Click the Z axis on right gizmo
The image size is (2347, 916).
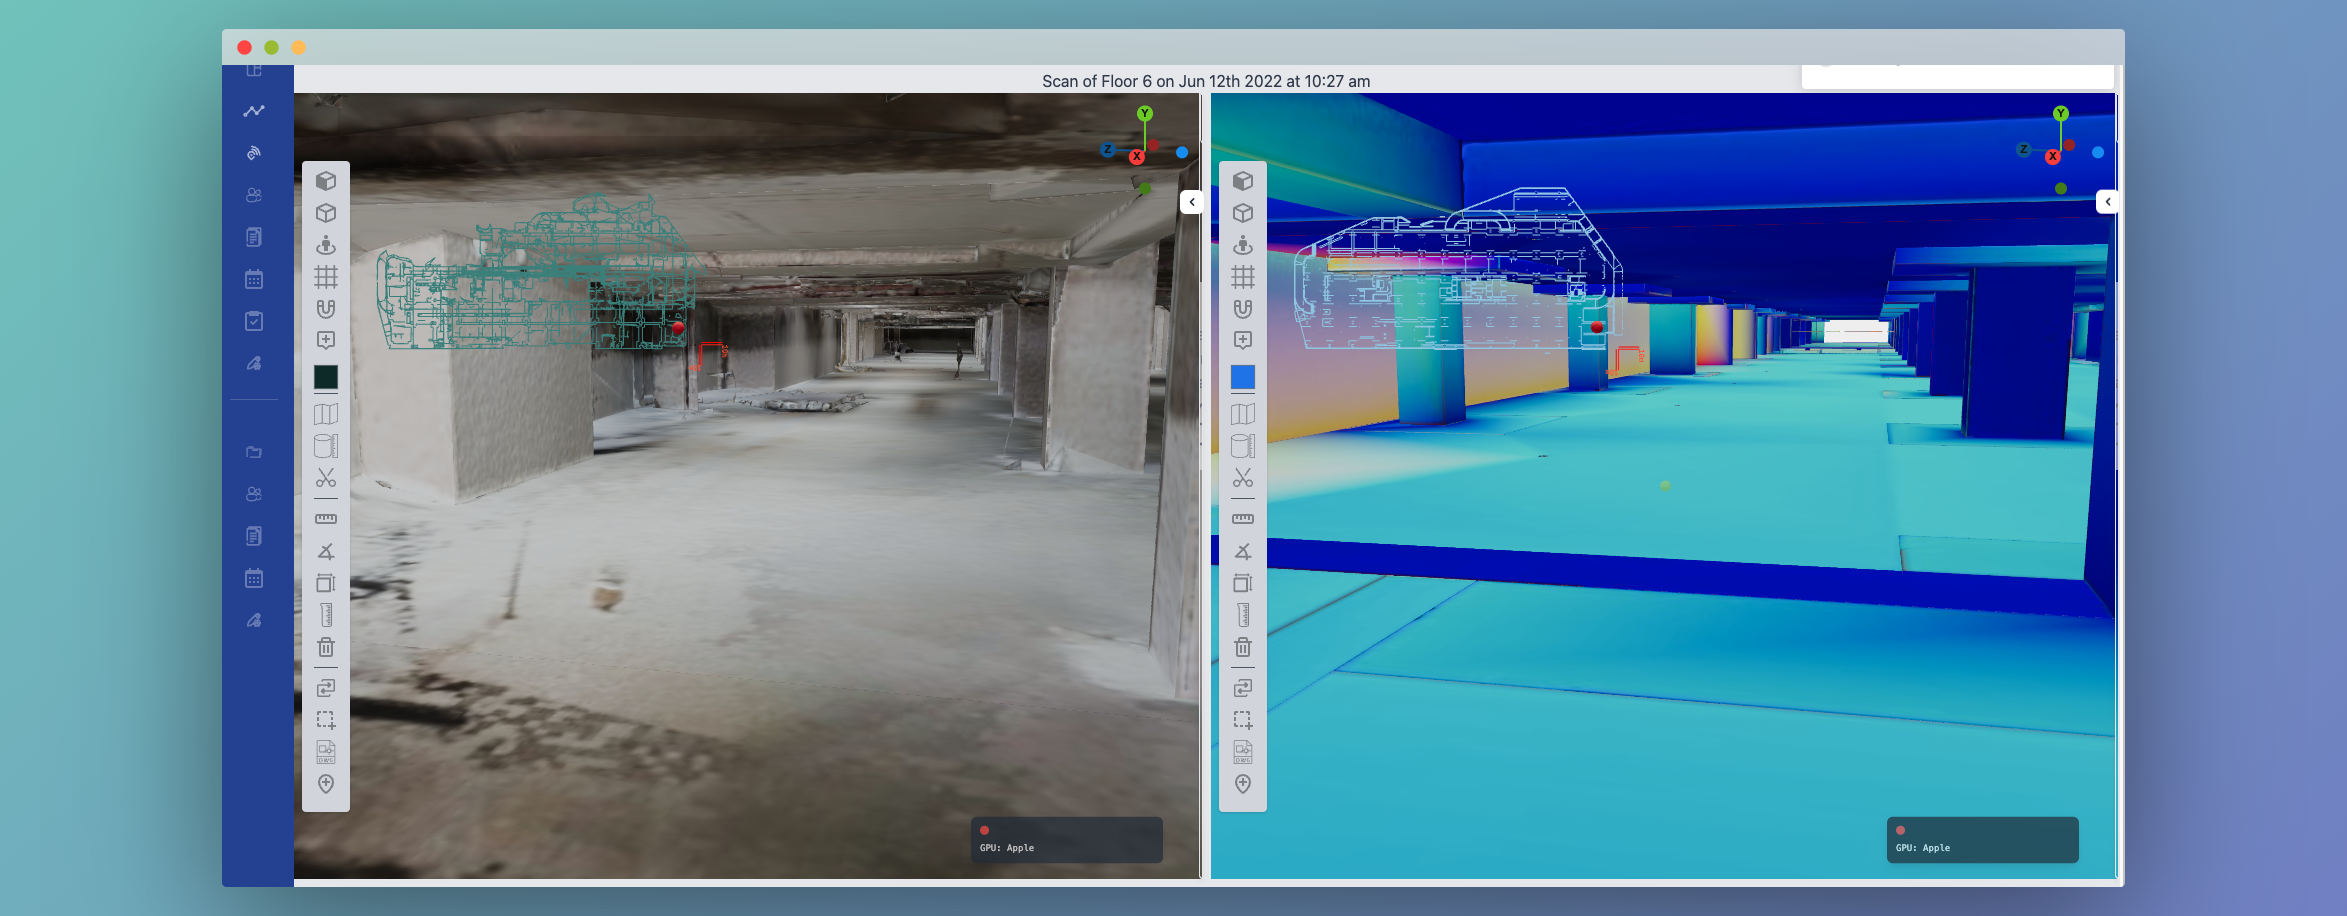[x=2023, y=150]
